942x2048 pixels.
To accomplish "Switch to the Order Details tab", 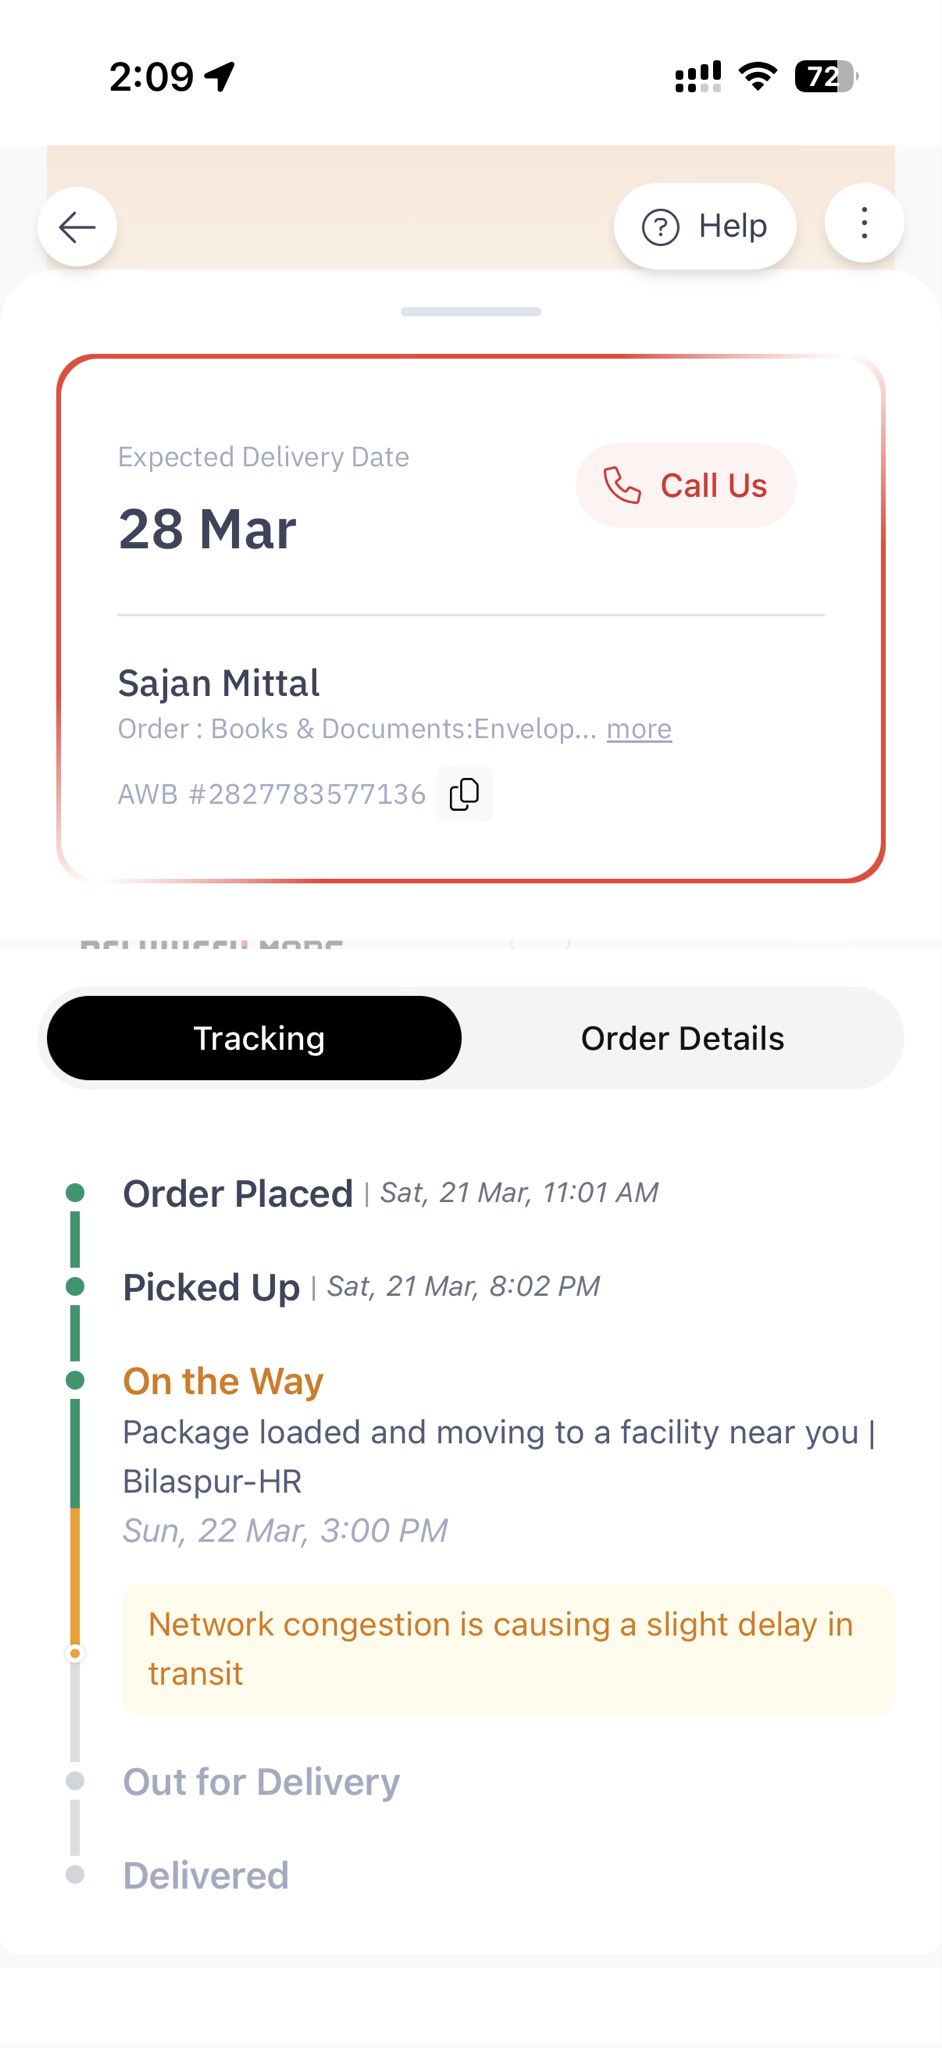I will pos(682,1038).
